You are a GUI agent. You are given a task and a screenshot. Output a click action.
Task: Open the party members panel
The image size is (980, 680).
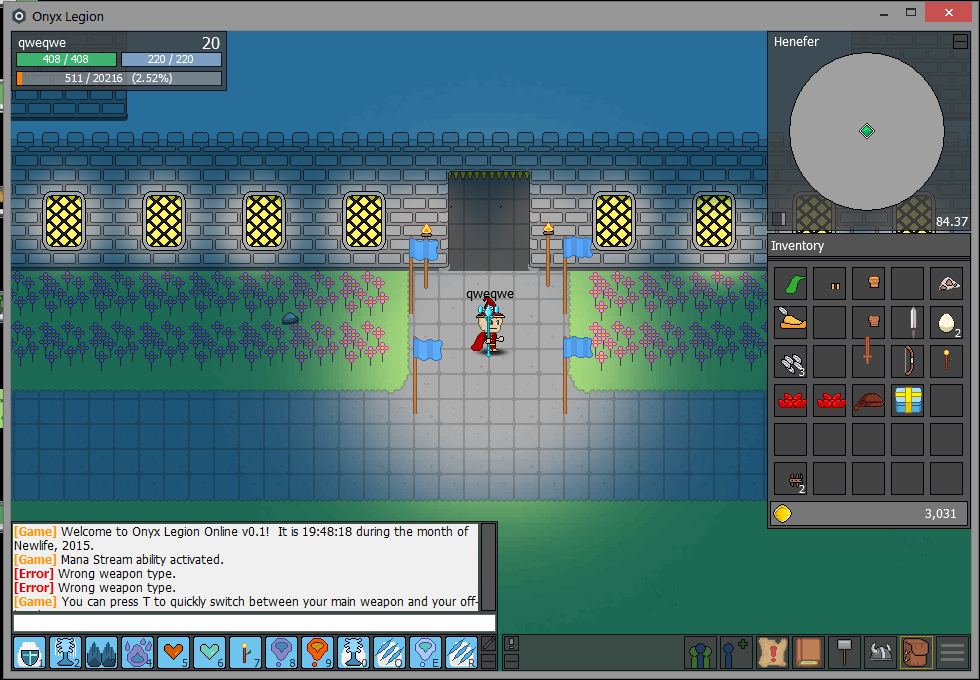700,653
